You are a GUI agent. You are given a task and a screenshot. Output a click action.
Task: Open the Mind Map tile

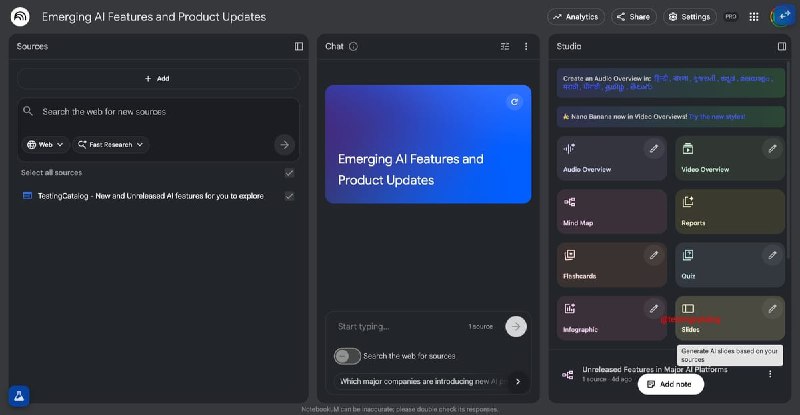[x=611, y=212]
